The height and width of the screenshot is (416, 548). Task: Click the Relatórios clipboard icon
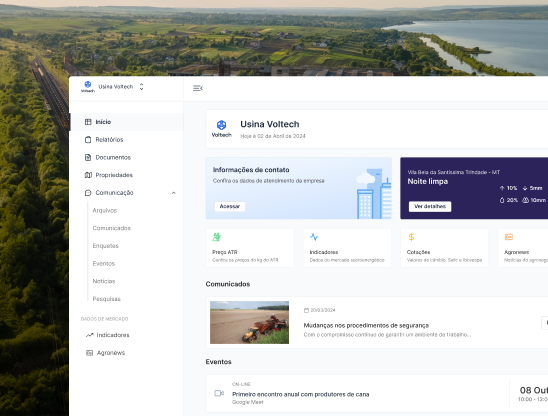(88, 139)
